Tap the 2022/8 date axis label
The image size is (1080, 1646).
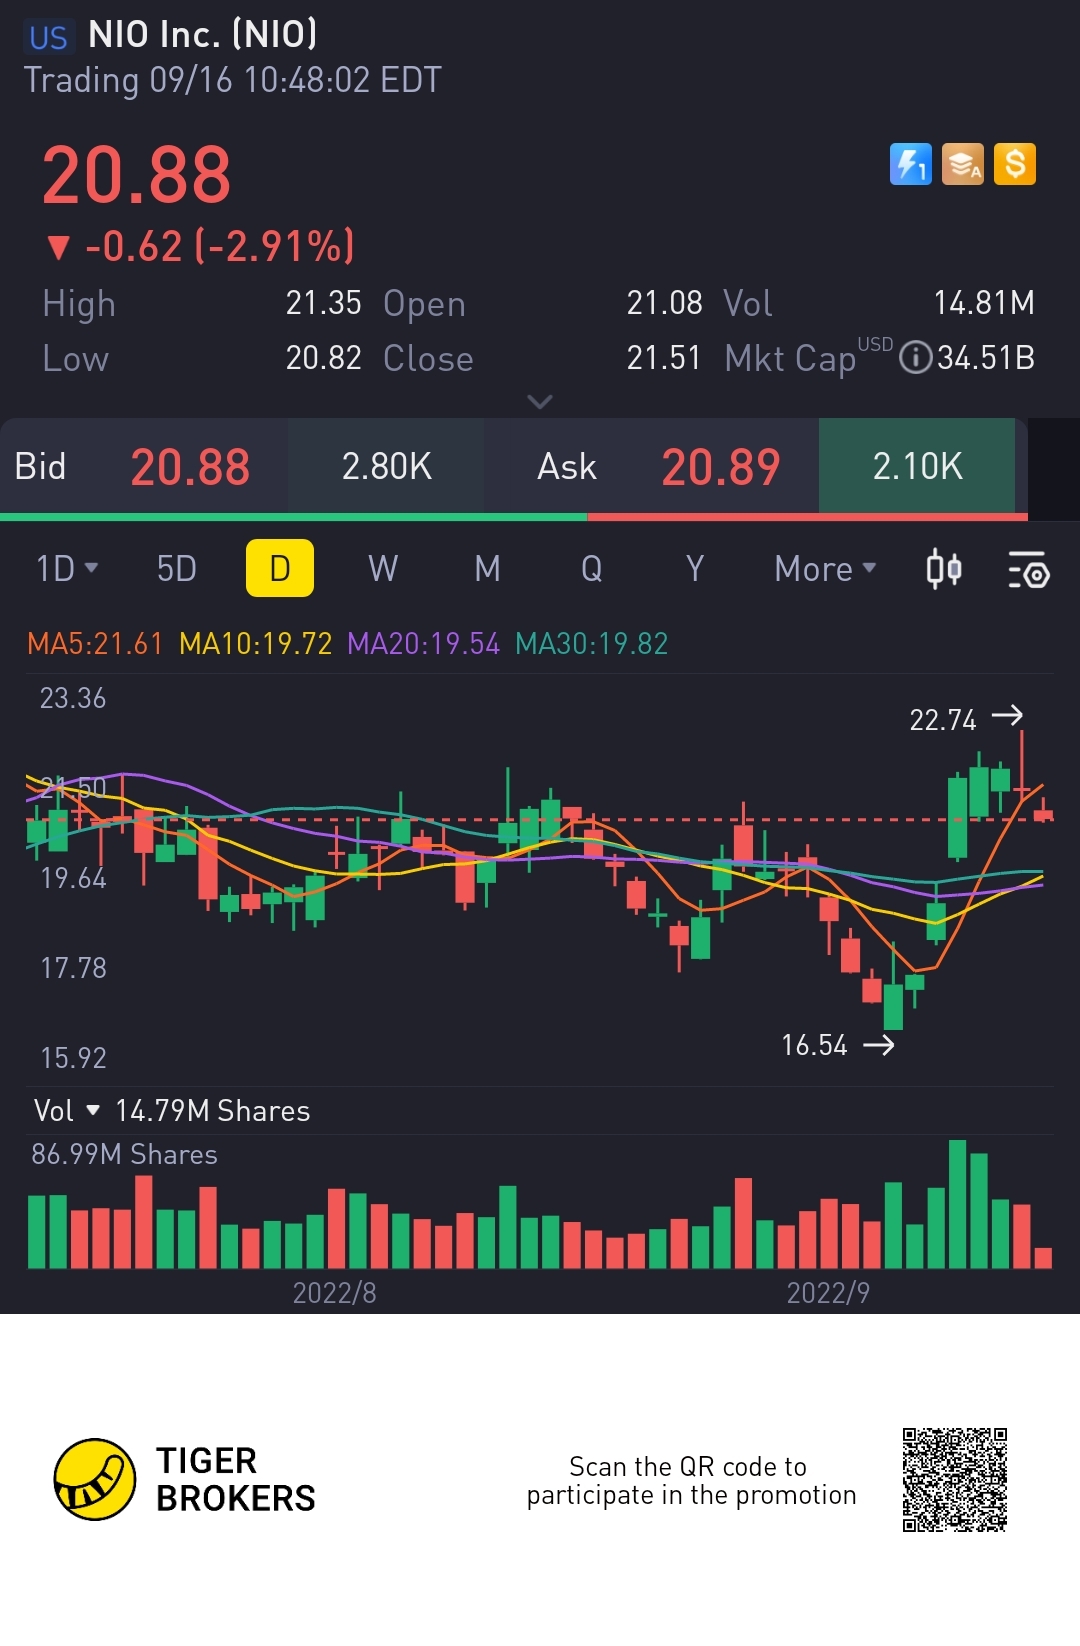[334, 1293]
